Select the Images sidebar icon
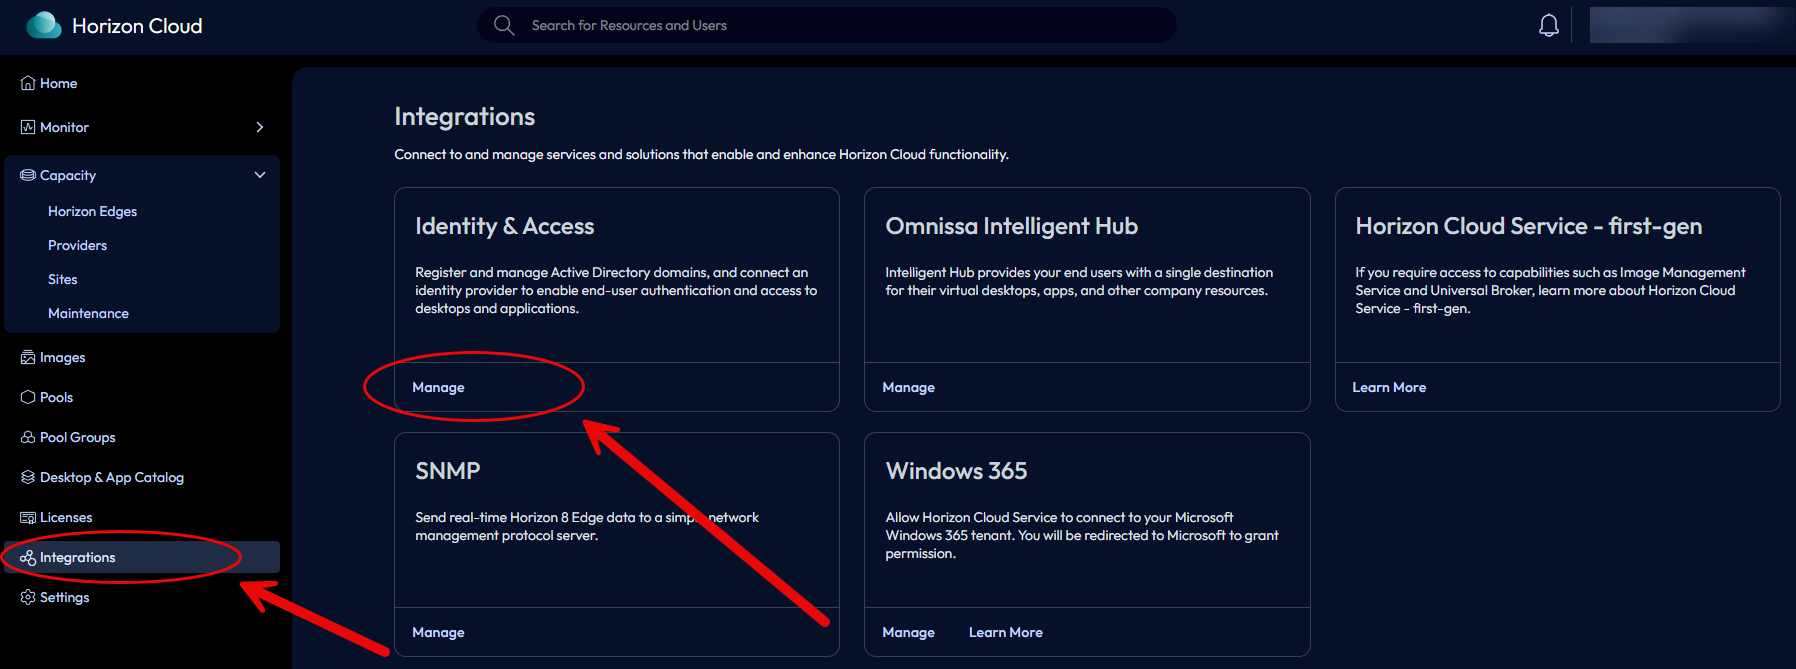This screenshot has height=669, width=1796. 28,357
